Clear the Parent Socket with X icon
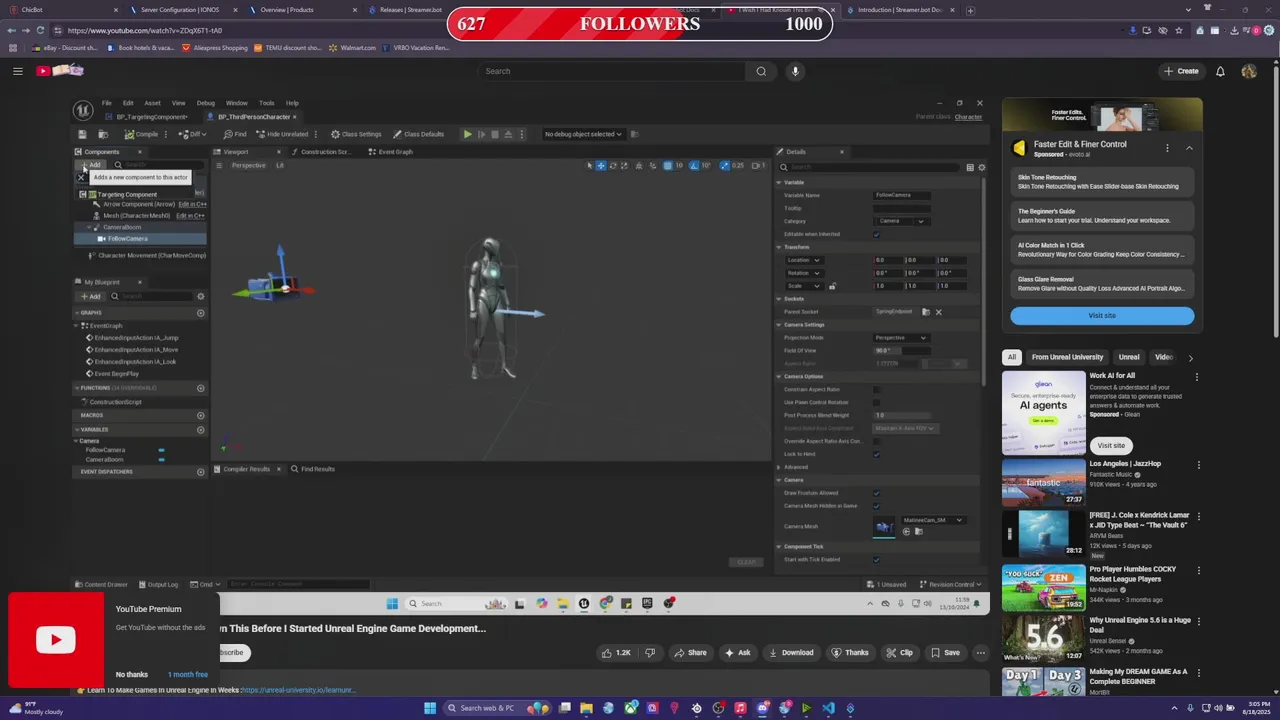The width and height of the screenshot is (1280, 720). click(x=938, y=312)
